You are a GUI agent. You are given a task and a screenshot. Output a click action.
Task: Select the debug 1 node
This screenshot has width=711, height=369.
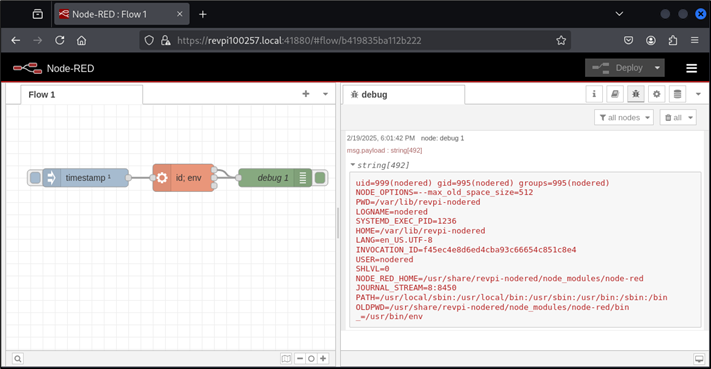275,178
